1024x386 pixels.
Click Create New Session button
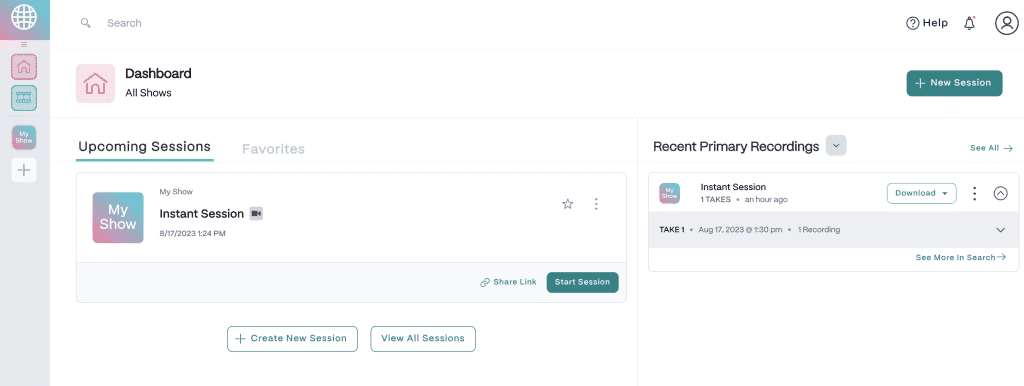click(x=292, y=338)
